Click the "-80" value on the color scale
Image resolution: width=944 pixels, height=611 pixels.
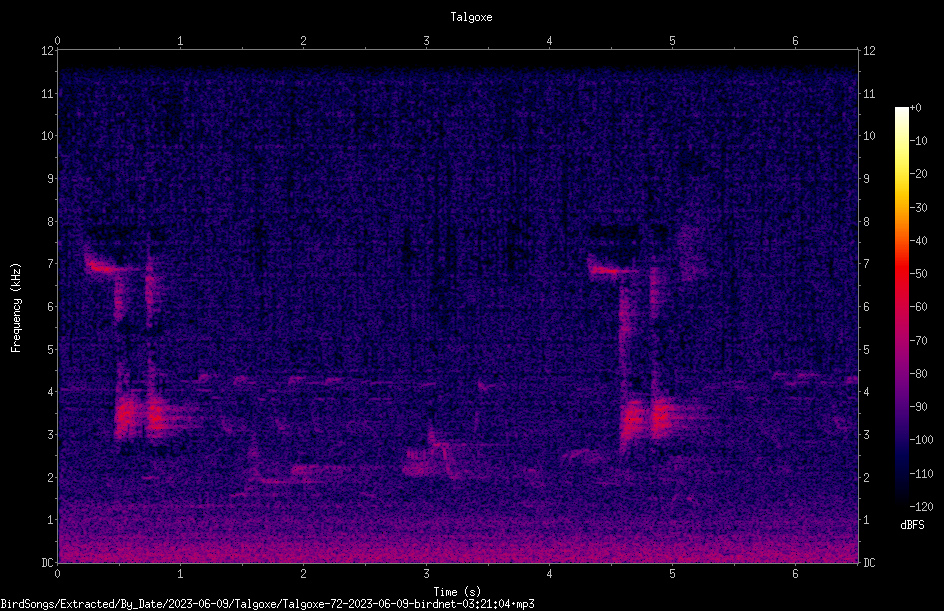(918, 374)
